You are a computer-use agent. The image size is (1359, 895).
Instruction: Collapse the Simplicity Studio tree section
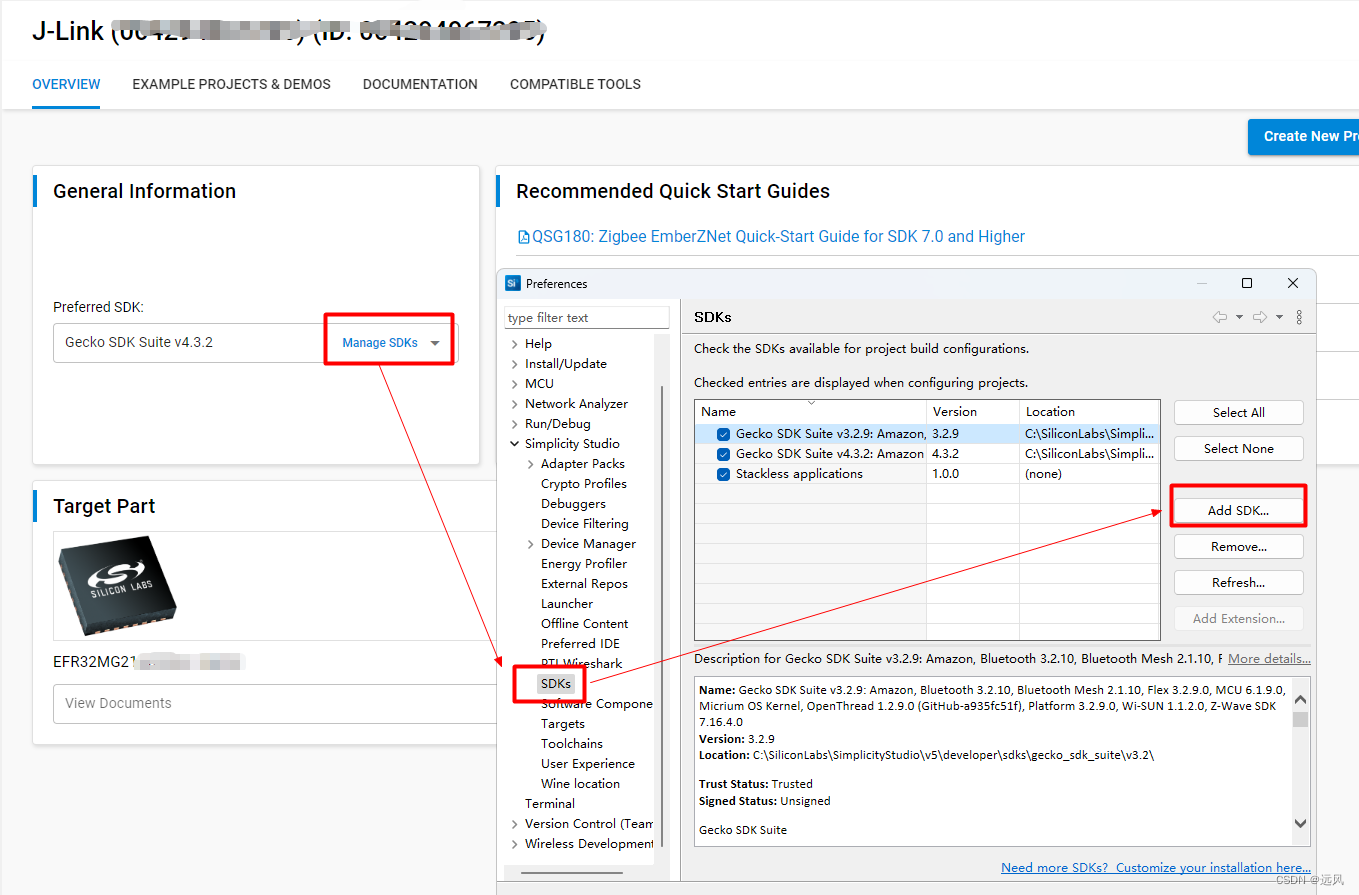coord(513,443)
